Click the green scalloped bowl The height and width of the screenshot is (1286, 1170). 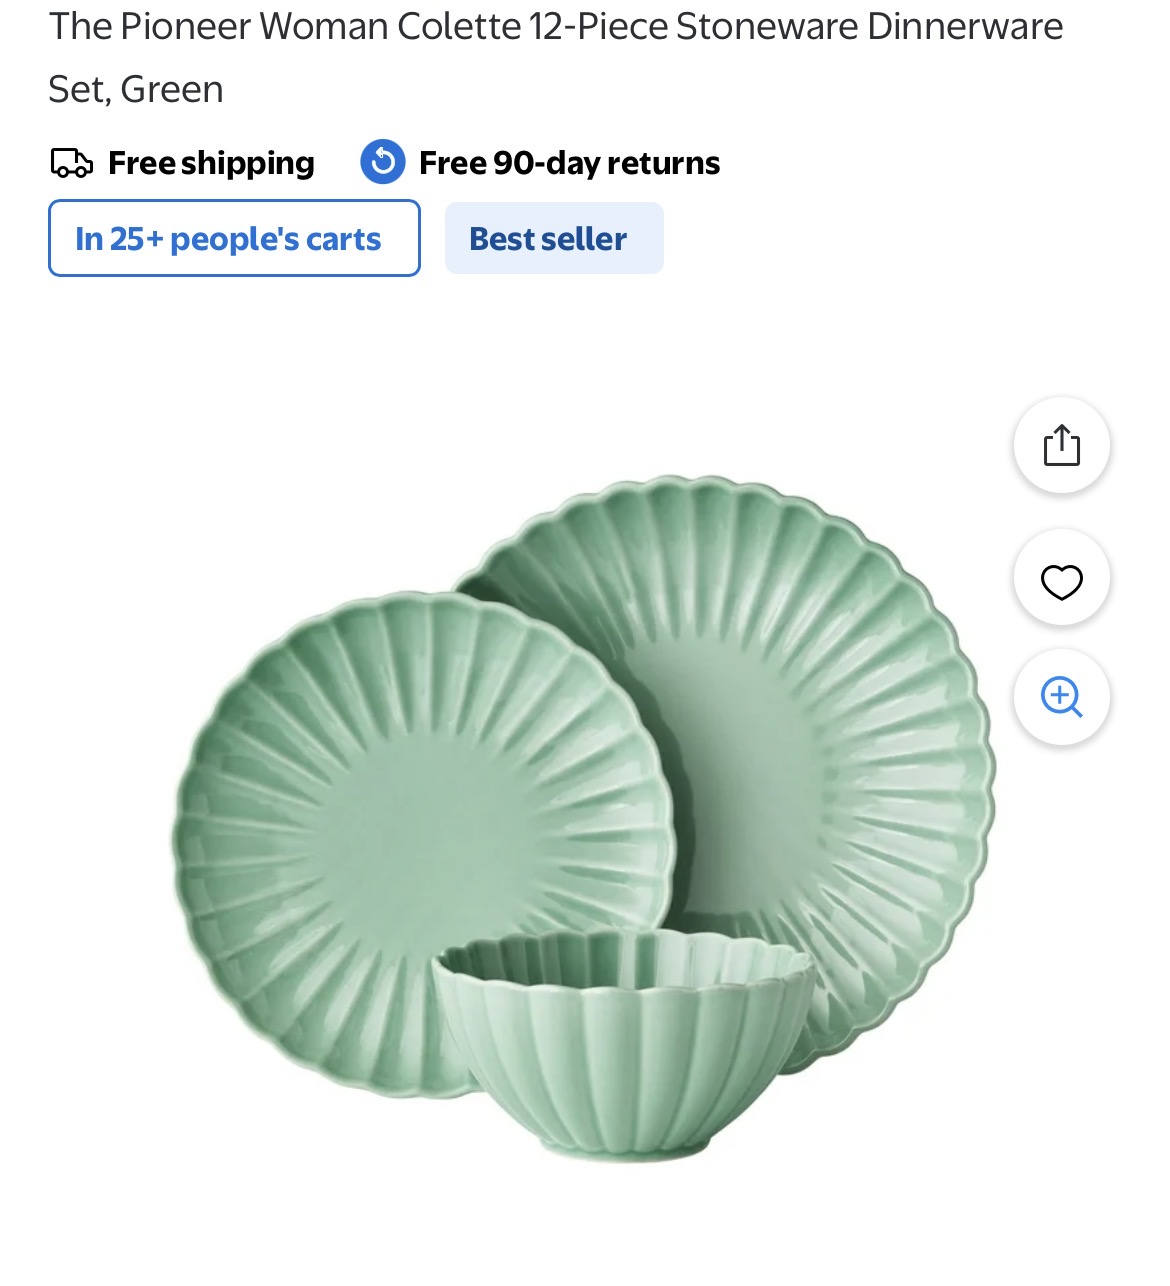[622, 1060]
